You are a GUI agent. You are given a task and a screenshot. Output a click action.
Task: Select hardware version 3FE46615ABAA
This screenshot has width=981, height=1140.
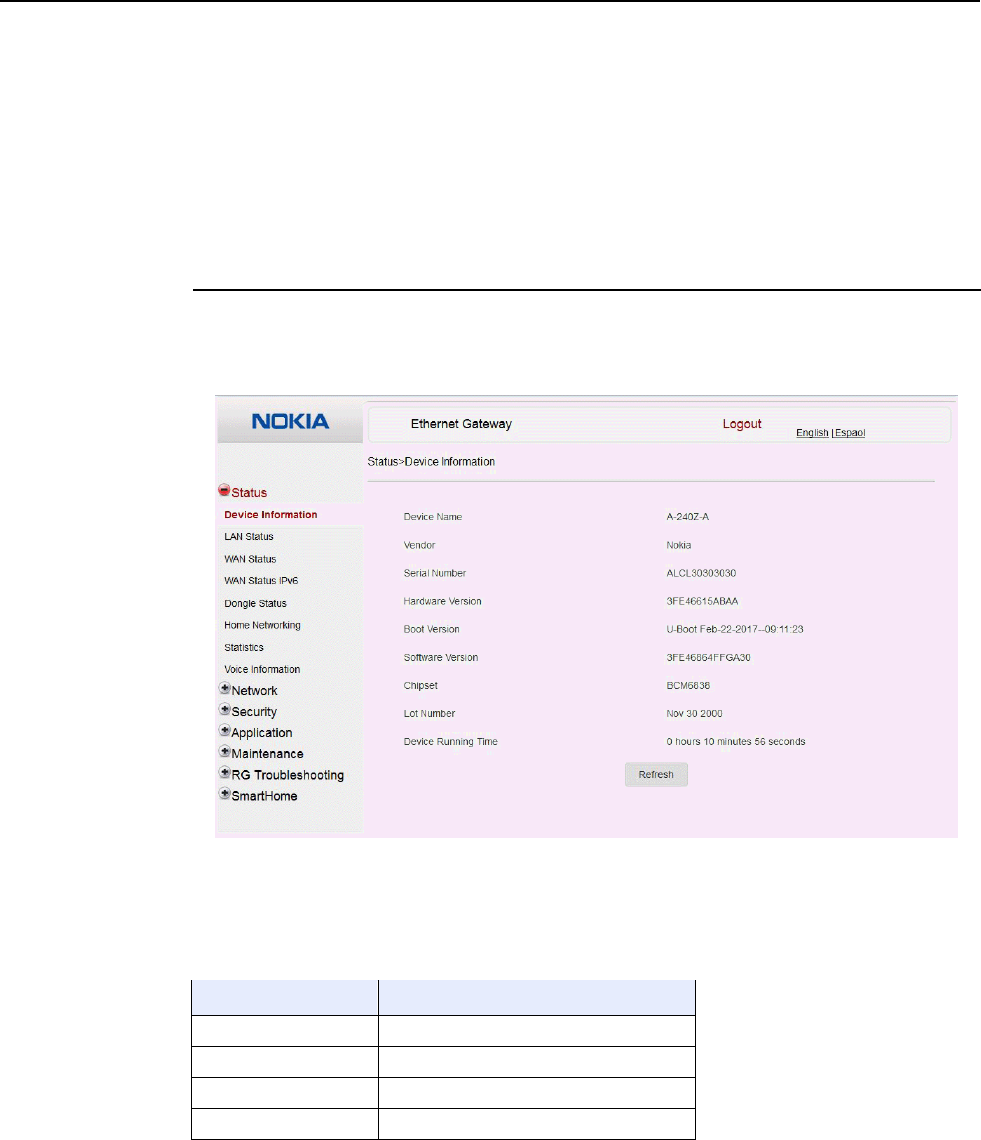[702, 601]
